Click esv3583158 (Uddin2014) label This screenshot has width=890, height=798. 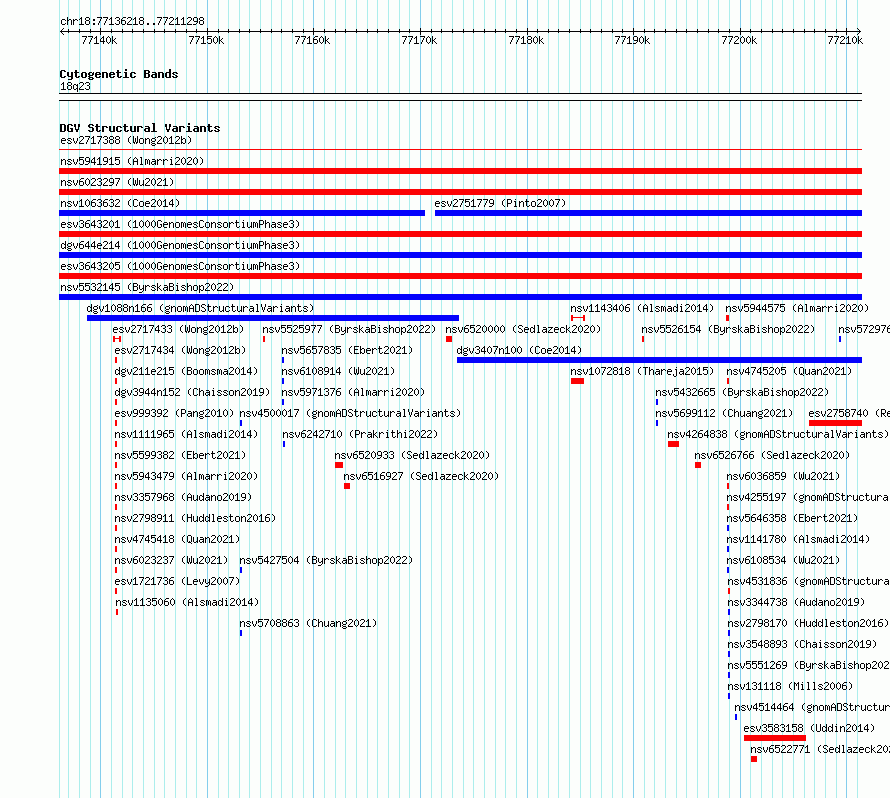(809, 728)
